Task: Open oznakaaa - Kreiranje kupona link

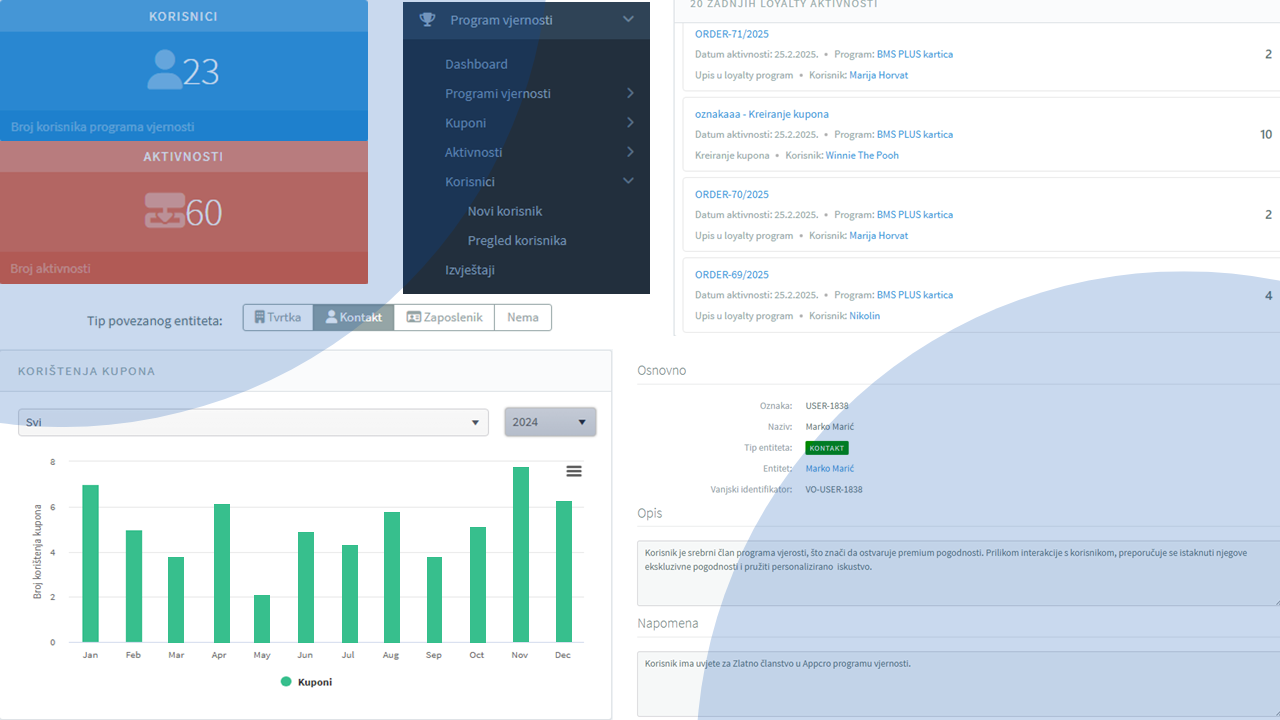Action: point(762,114)
